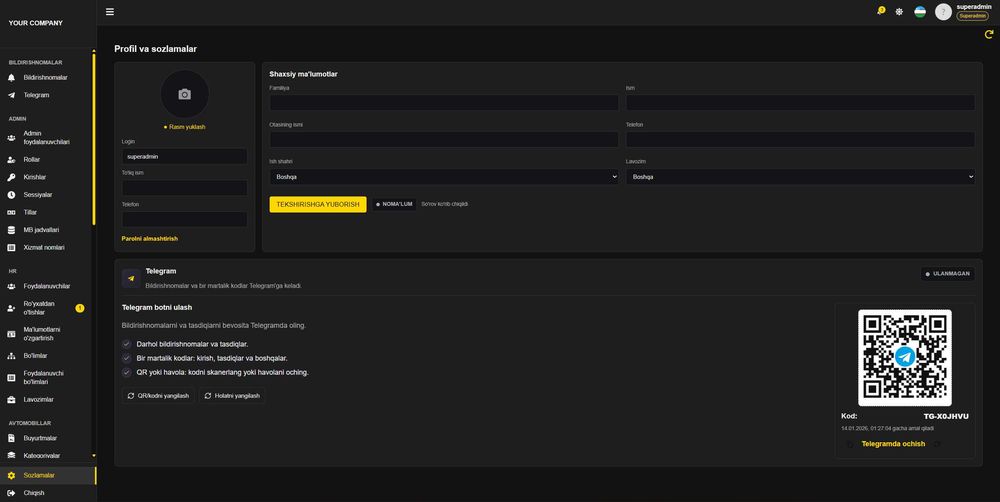This screenshot has height=502, width=1000.
Task: Click the Admin foydalanuvchilari group icon
Action: point(11,138)
